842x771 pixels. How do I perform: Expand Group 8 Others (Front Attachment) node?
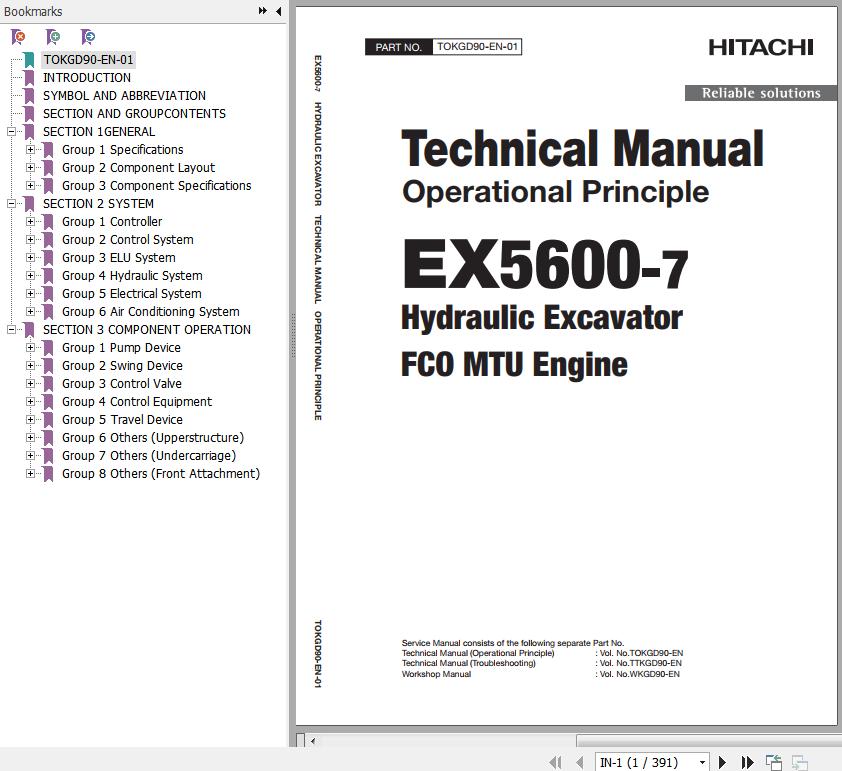pos(31,473)
